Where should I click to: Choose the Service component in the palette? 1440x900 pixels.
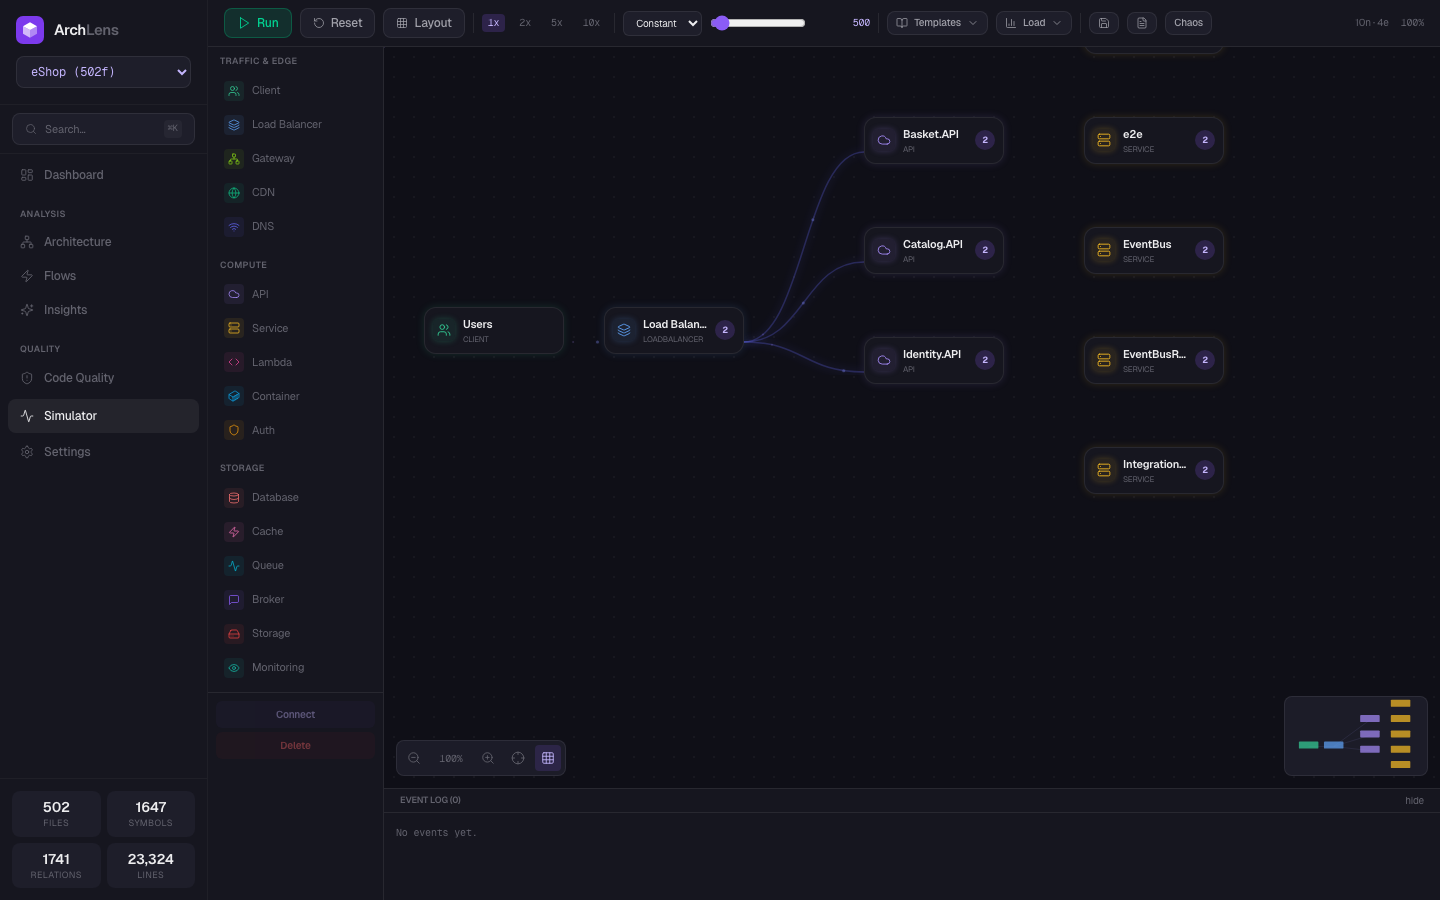[x=295, y=329]
